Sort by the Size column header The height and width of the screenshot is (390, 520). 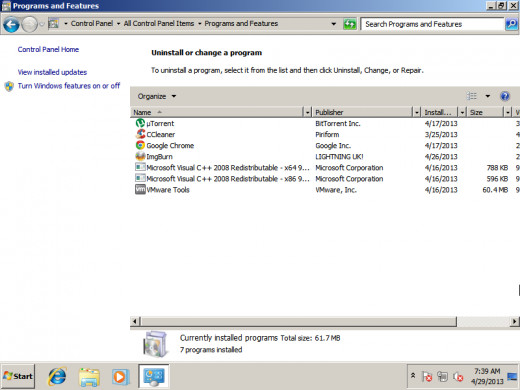(485, 112)
